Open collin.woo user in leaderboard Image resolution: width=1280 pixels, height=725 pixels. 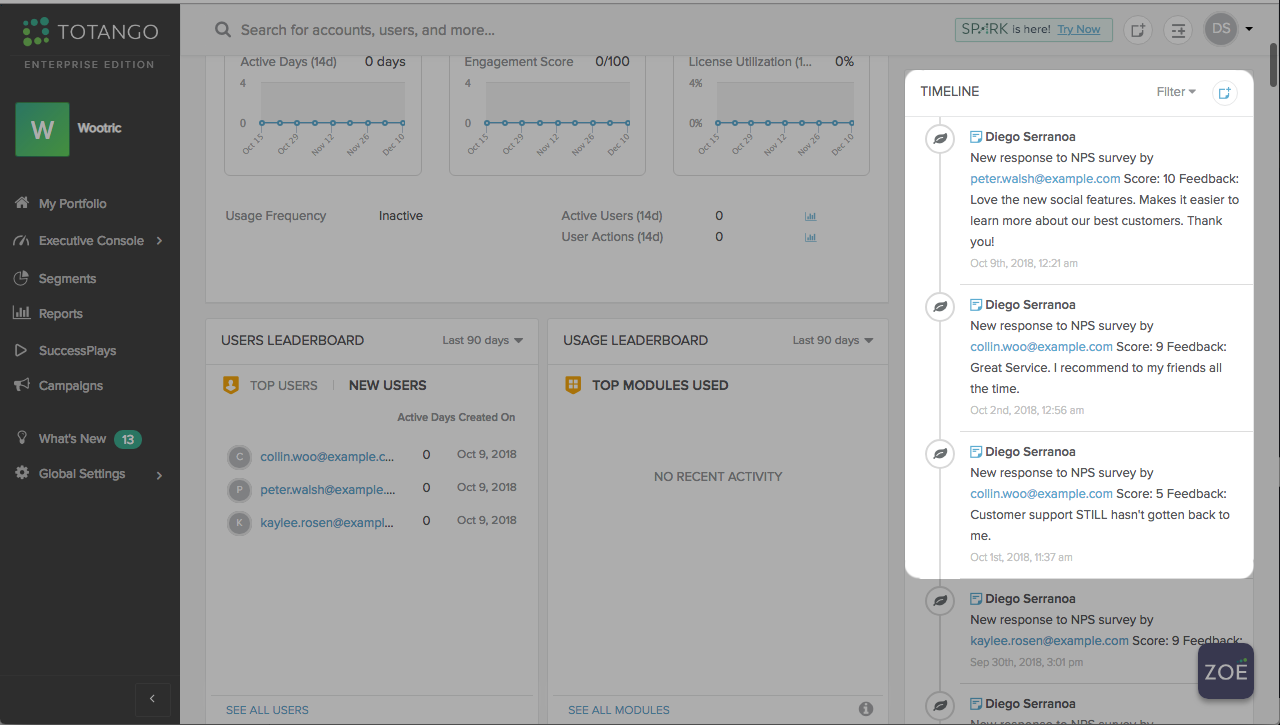click(x=327, y=456)
